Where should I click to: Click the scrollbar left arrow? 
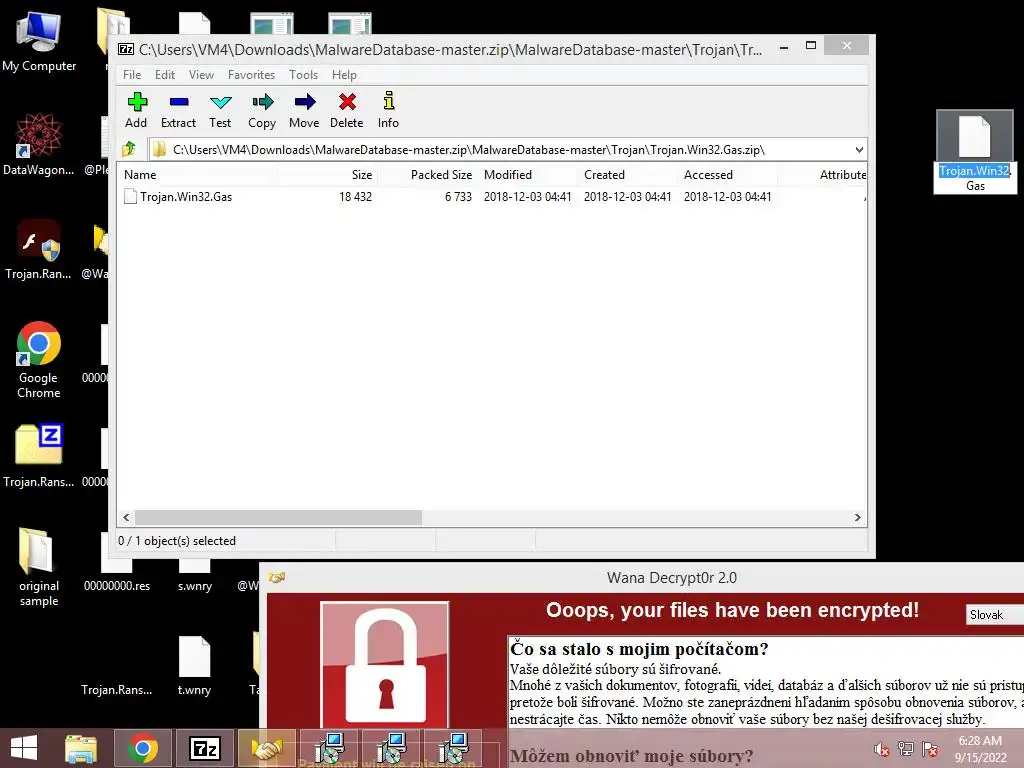tap(127, 517)
